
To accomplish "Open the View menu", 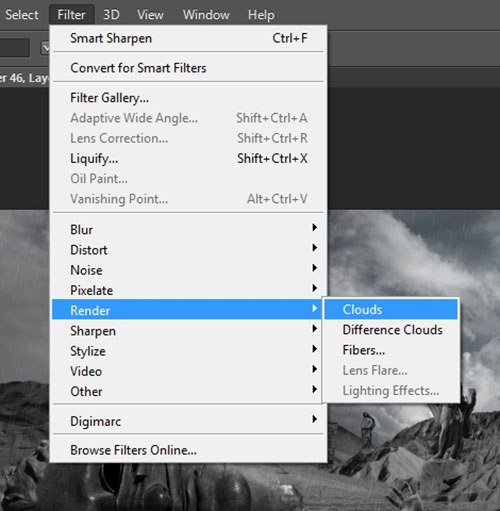I will [x=150, y=15].
